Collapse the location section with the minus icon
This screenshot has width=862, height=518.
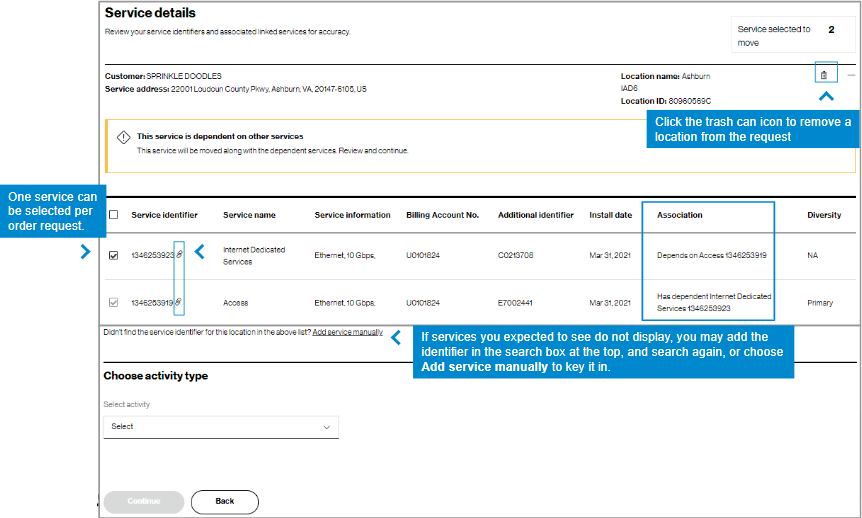coord(851,75)
